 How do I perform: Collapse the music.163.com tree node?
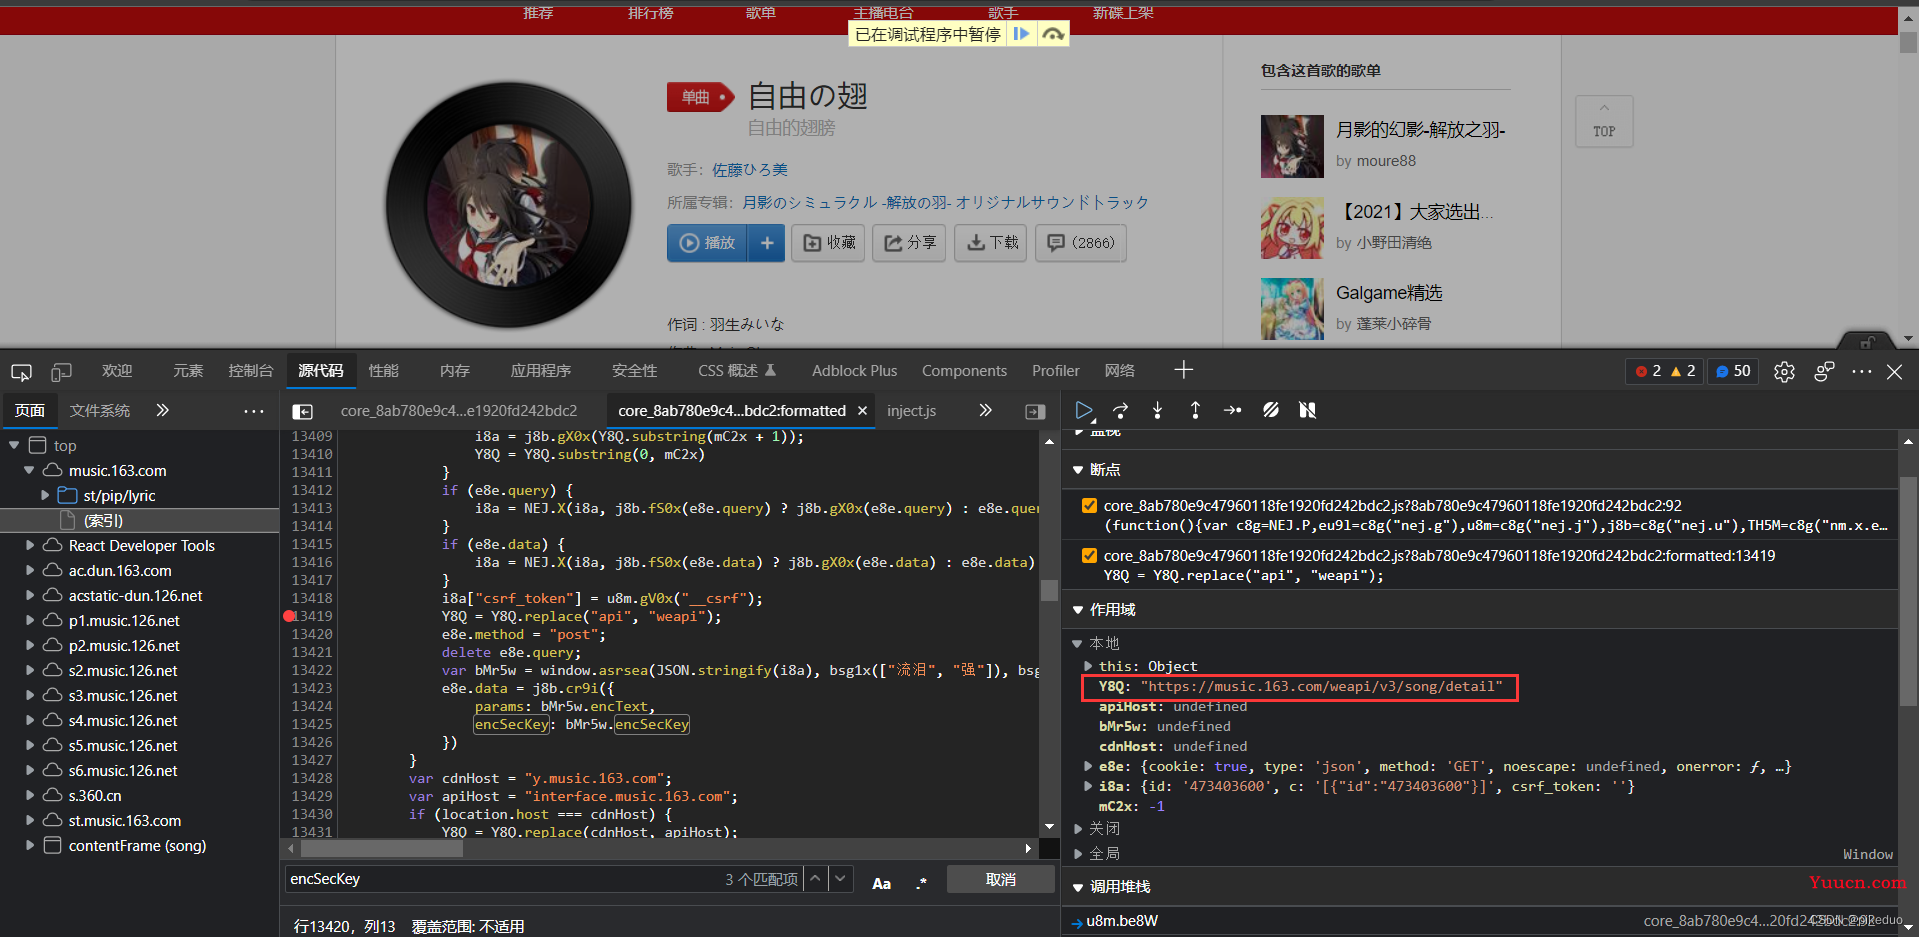point(29,470)
